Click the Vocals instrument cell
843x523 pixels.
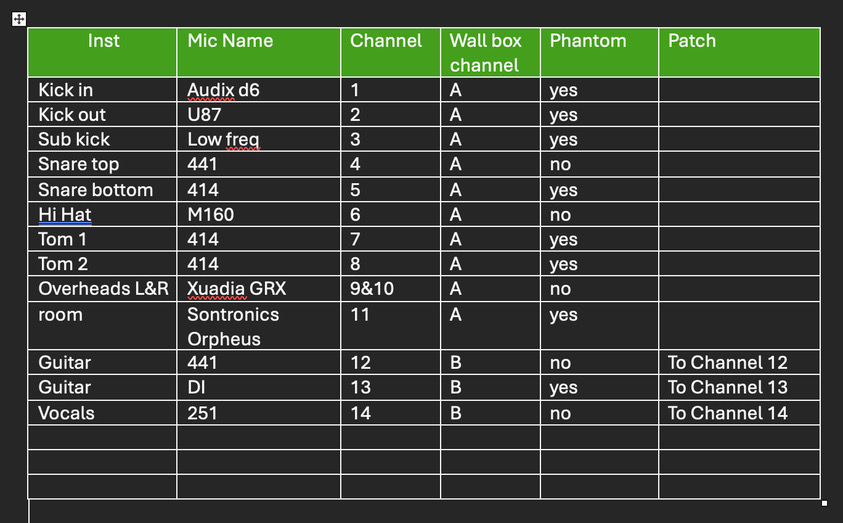pyautogui.click(x=66, y=413)
